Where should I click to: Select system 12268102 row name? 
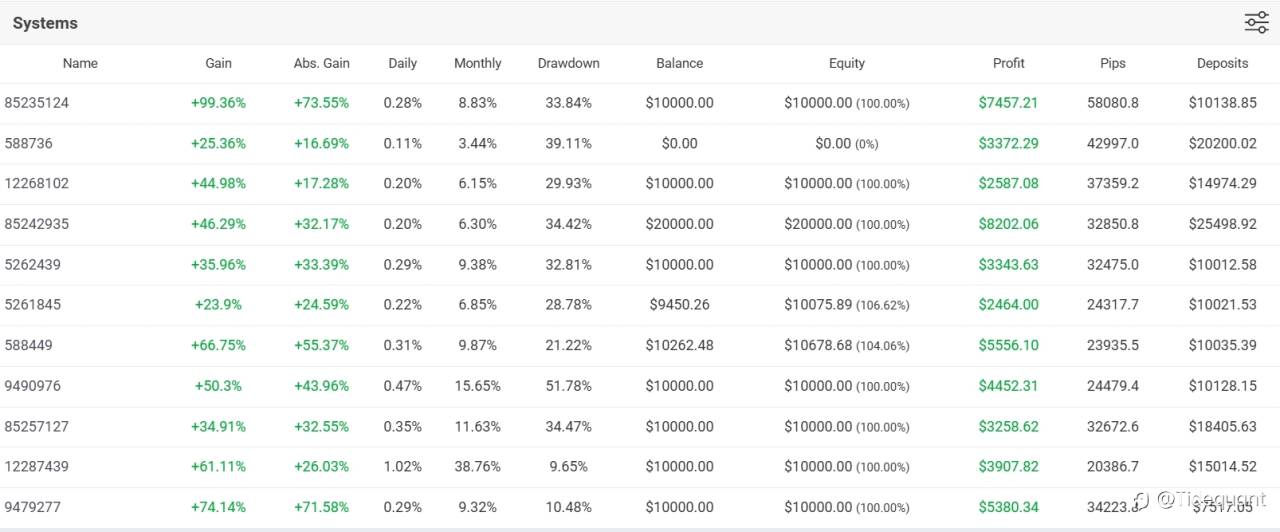coord(37,184)
